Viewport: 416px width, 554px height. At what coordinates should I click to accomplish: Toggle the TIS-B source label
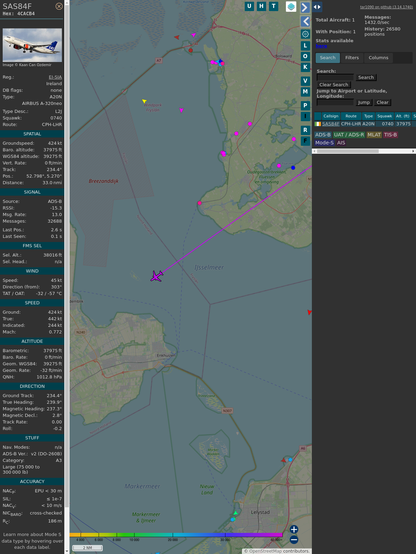390,135
